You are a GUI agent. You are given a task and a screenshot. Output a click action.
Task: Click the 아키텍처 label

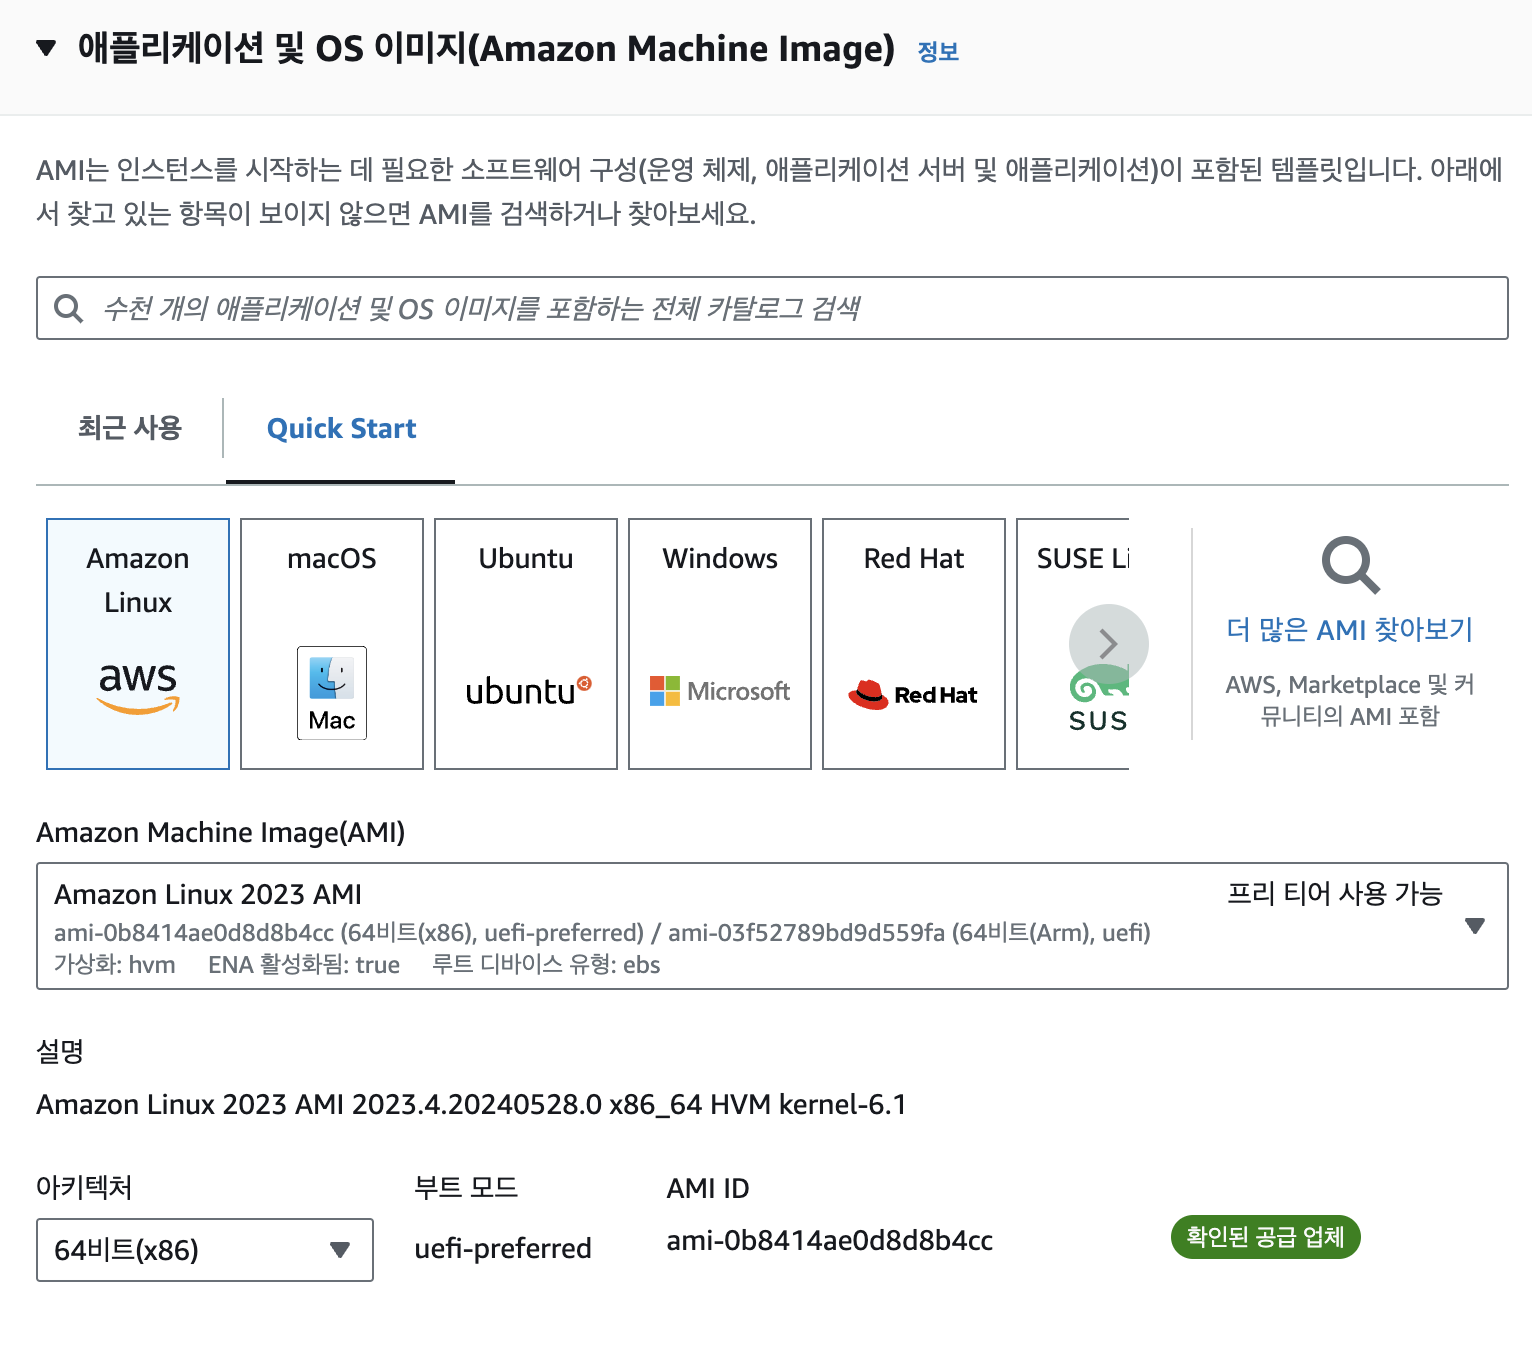pos(84,1188)
